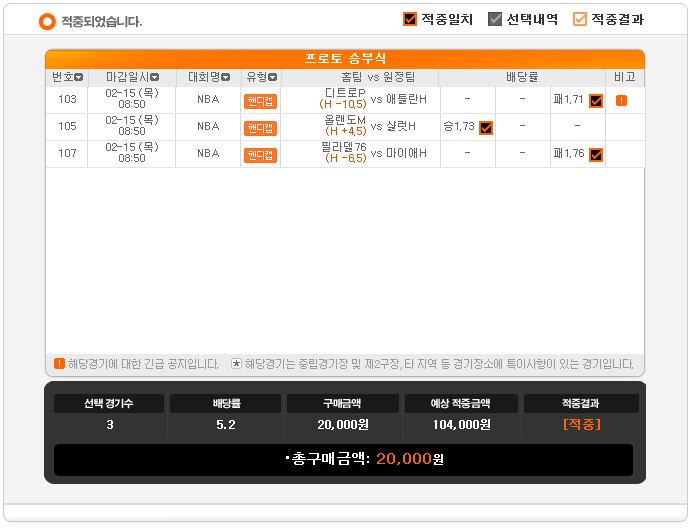The image size is (692, 529).
Task: Click the 프로토 승부식 header tab
Action: pos(345,59)
